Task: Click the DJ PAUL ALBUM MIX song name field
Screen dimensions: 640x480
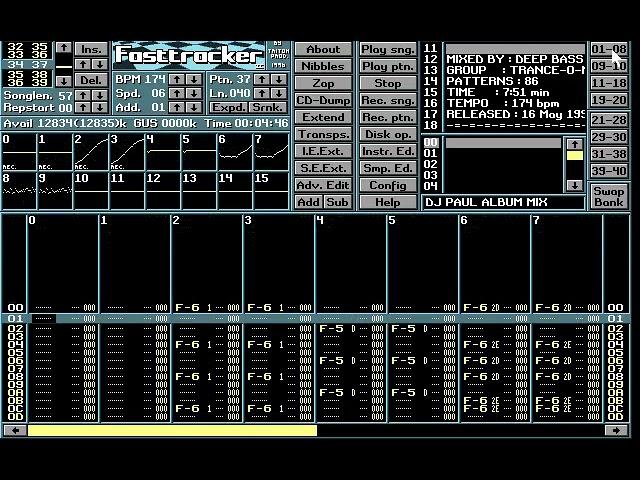Action: point(503,202)
